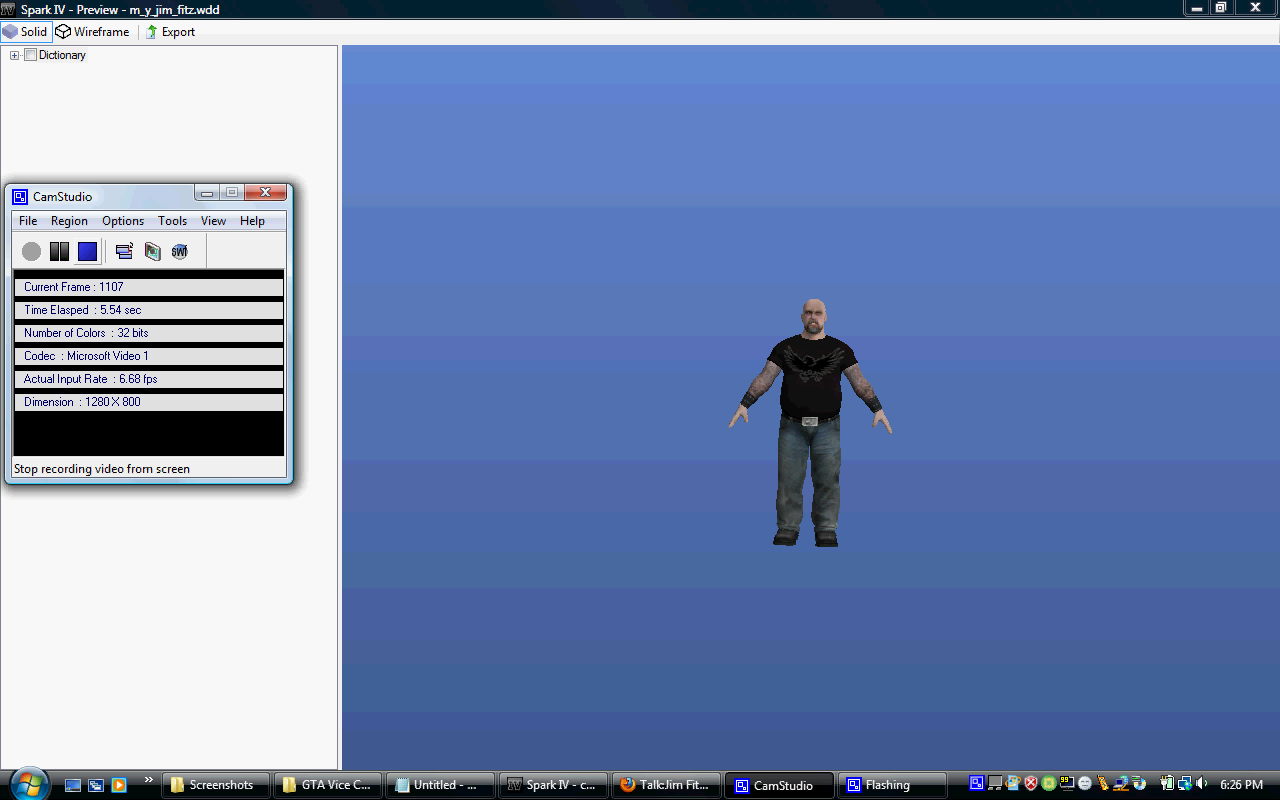
Task: Expand the Dictionary tree node
Action: coord(15,55)
